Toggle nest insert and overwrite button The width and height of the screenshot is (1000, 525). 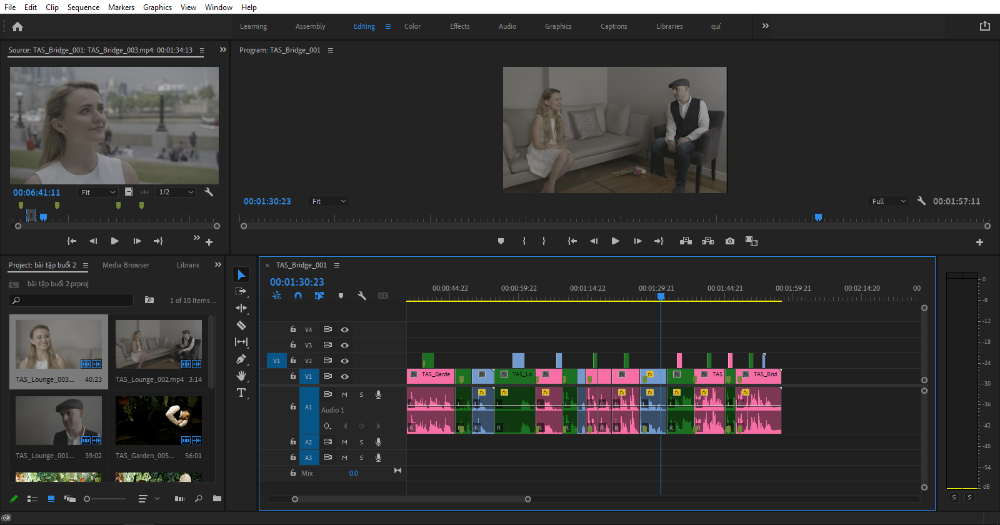[x=277, y=296]
